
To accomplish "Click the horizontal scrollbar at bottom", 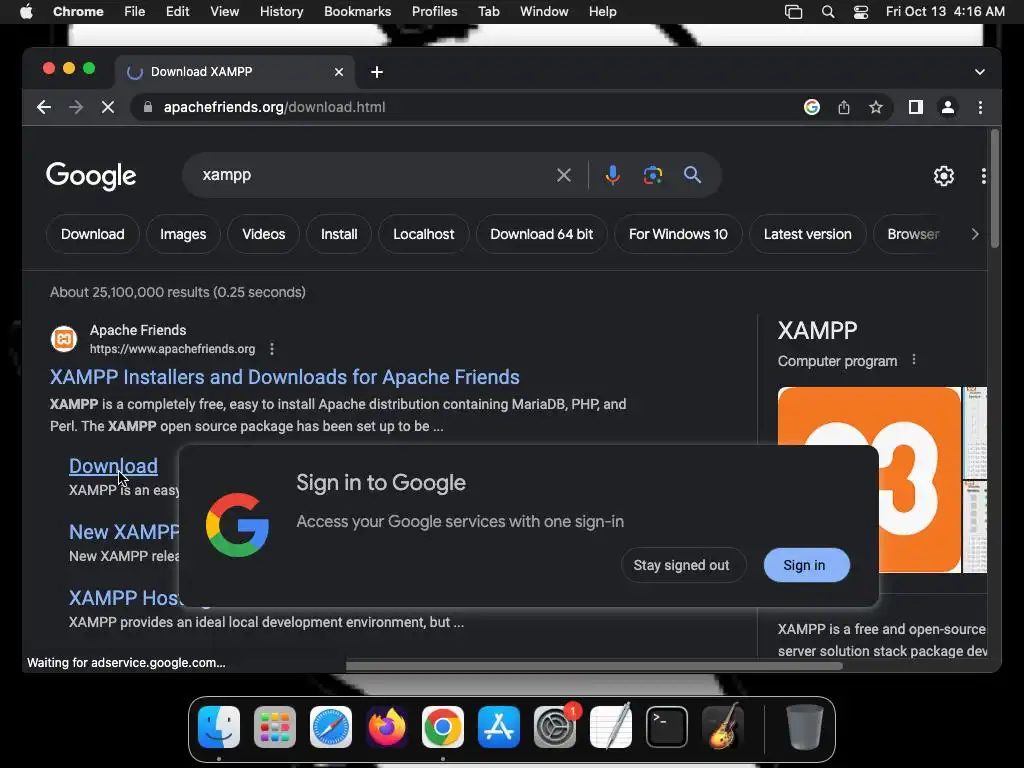I will pos(594,666).
